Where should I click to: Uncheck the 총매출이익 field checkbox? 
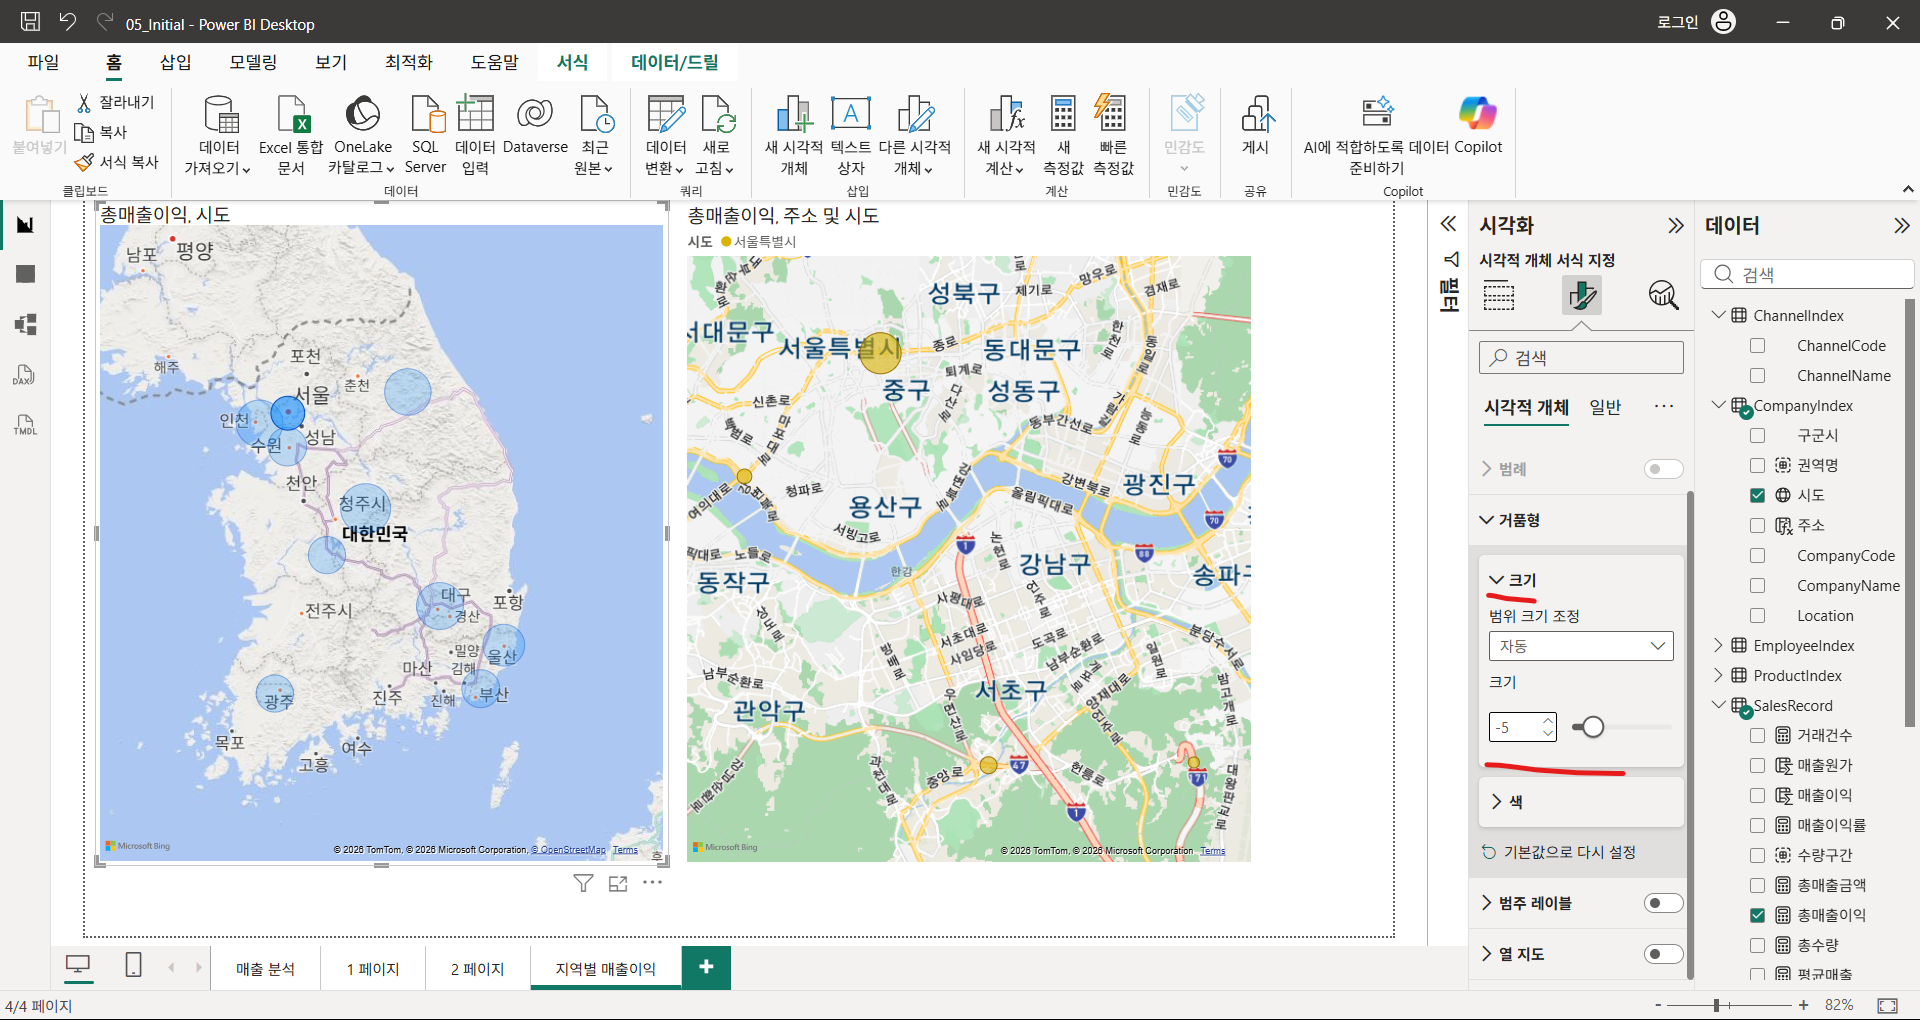[x=1757, y=915]
